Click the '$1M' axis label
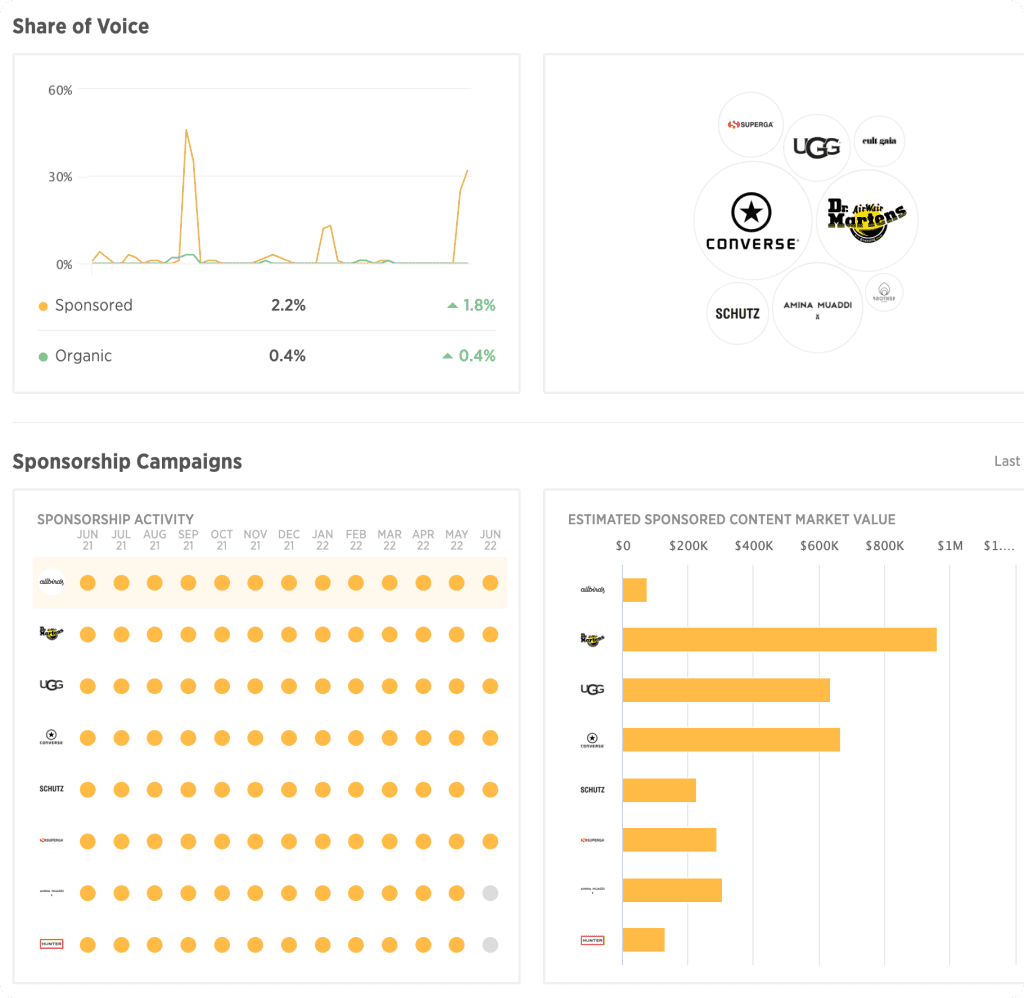1024x998 pixels. 950,545
